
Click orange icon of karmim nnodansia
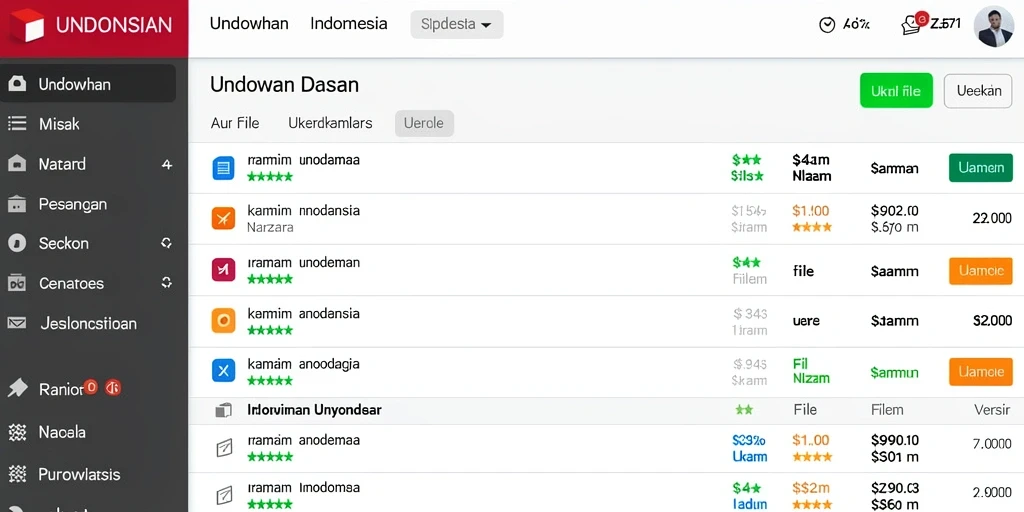(x=223, y=218)
